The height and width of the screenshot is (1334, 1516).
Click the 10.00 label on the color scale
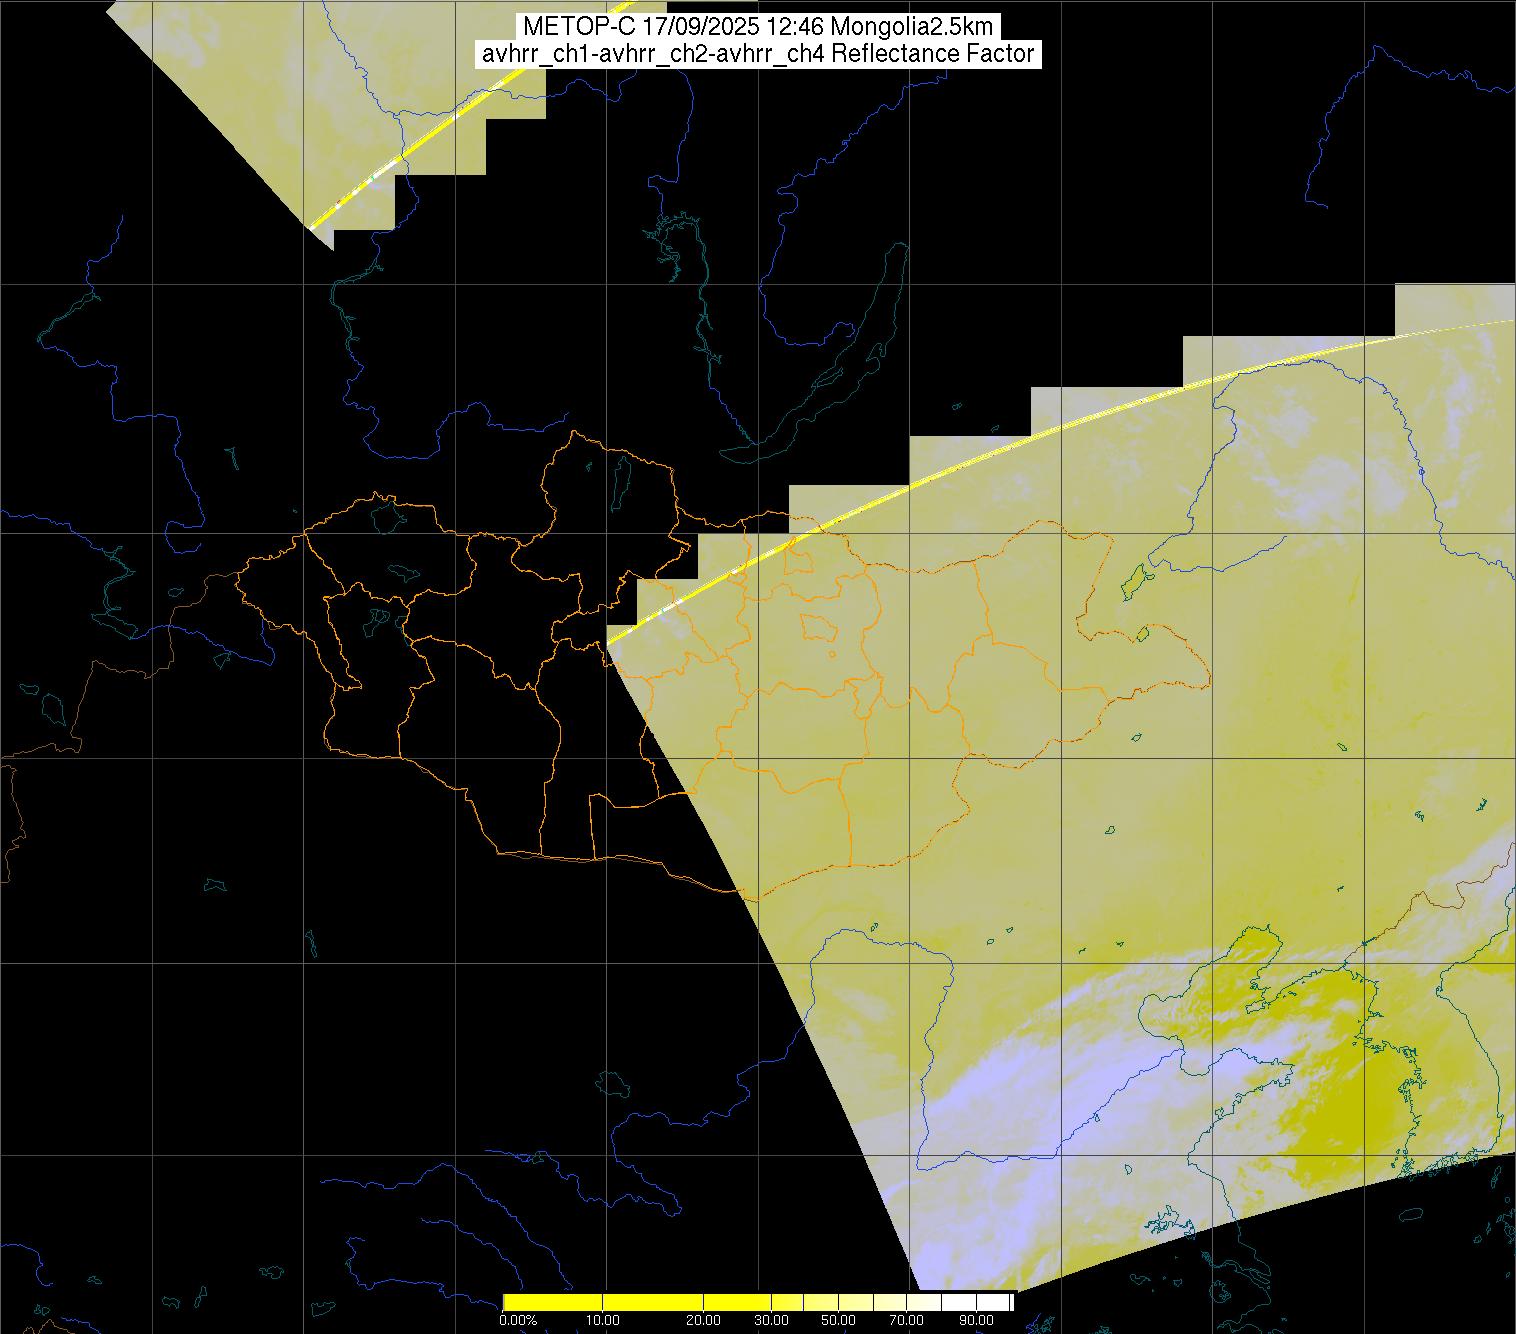click(603, 1321)
